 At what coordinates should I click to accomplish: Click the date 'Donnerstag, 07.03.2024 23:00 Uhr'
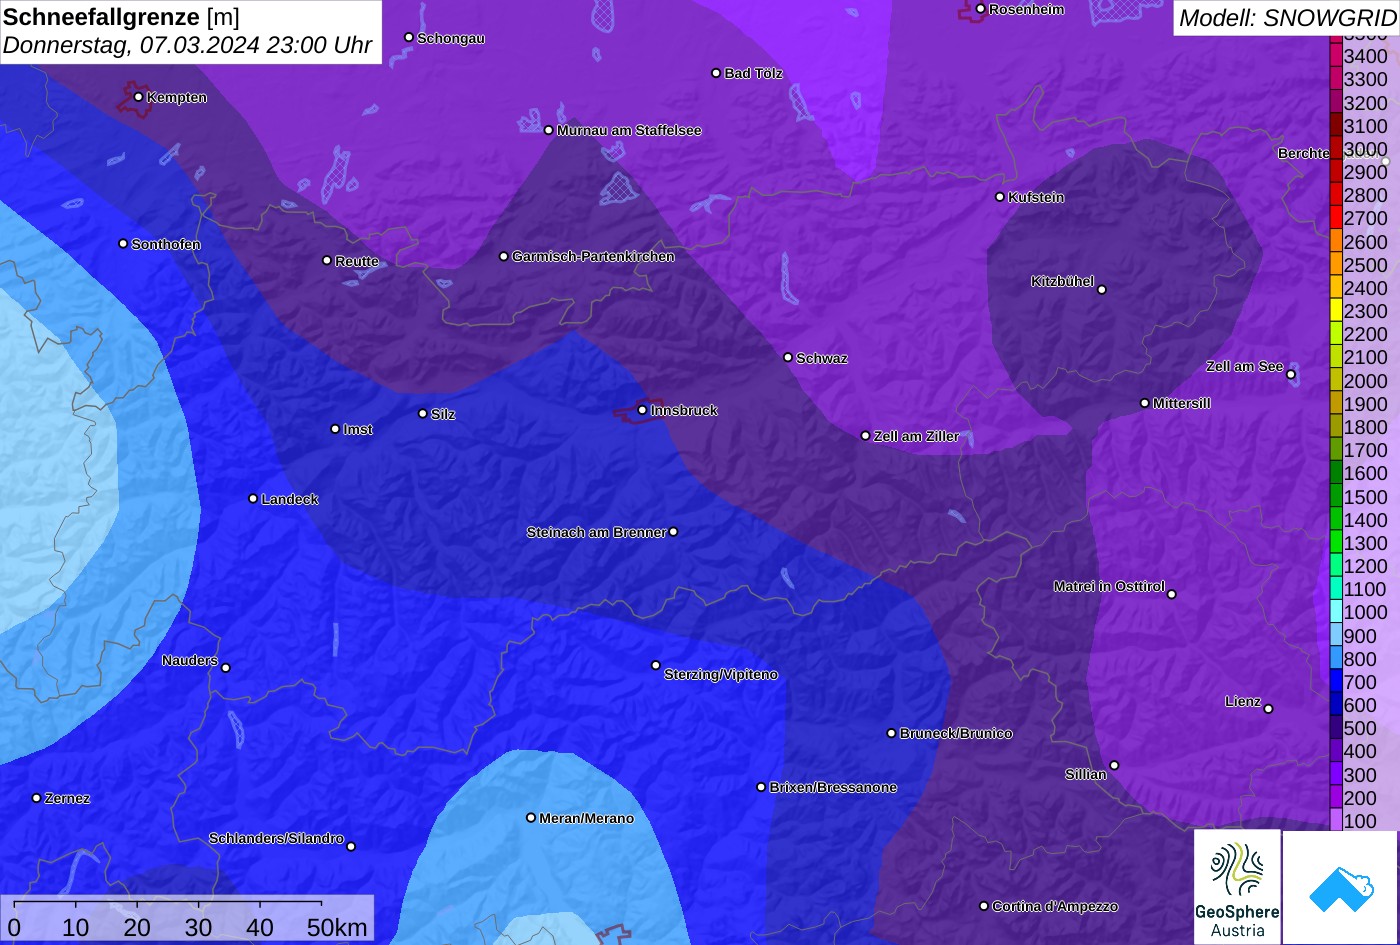click(188, 45)
